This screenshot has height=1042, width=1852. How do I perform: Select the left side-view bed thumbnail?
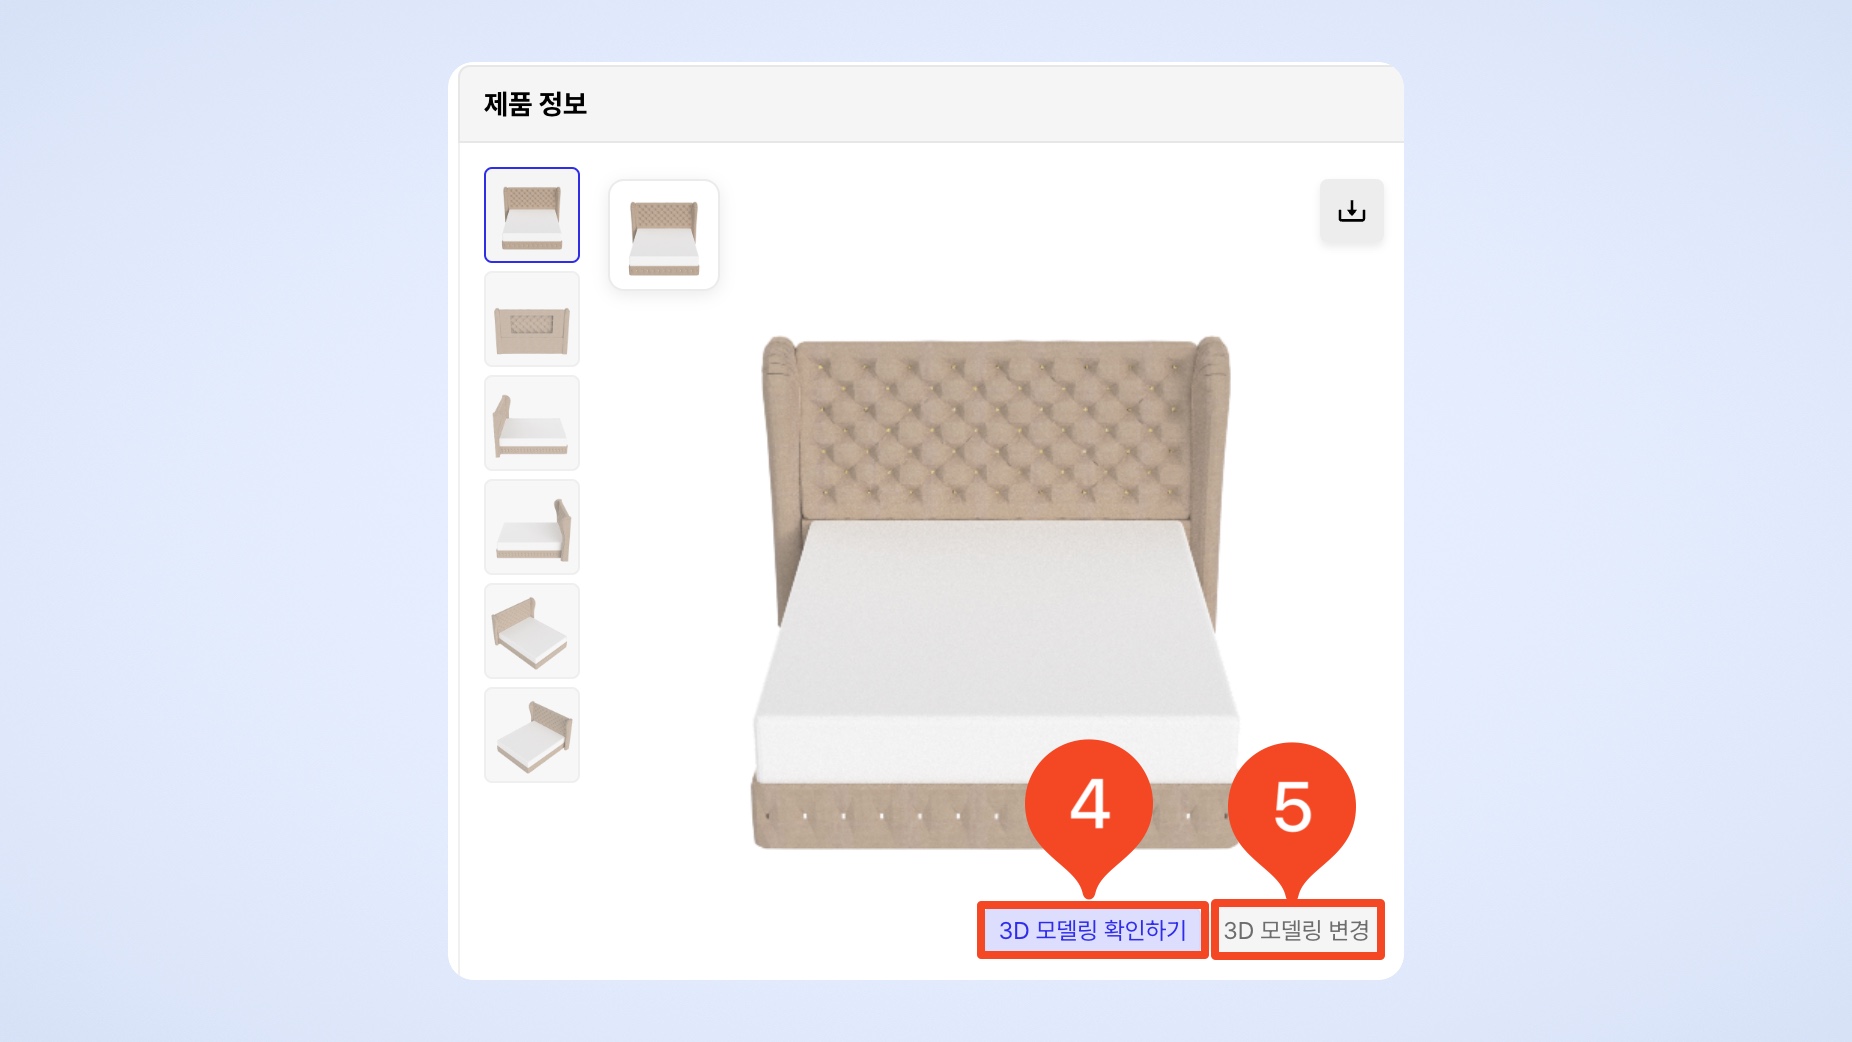[x=532, y=423]
